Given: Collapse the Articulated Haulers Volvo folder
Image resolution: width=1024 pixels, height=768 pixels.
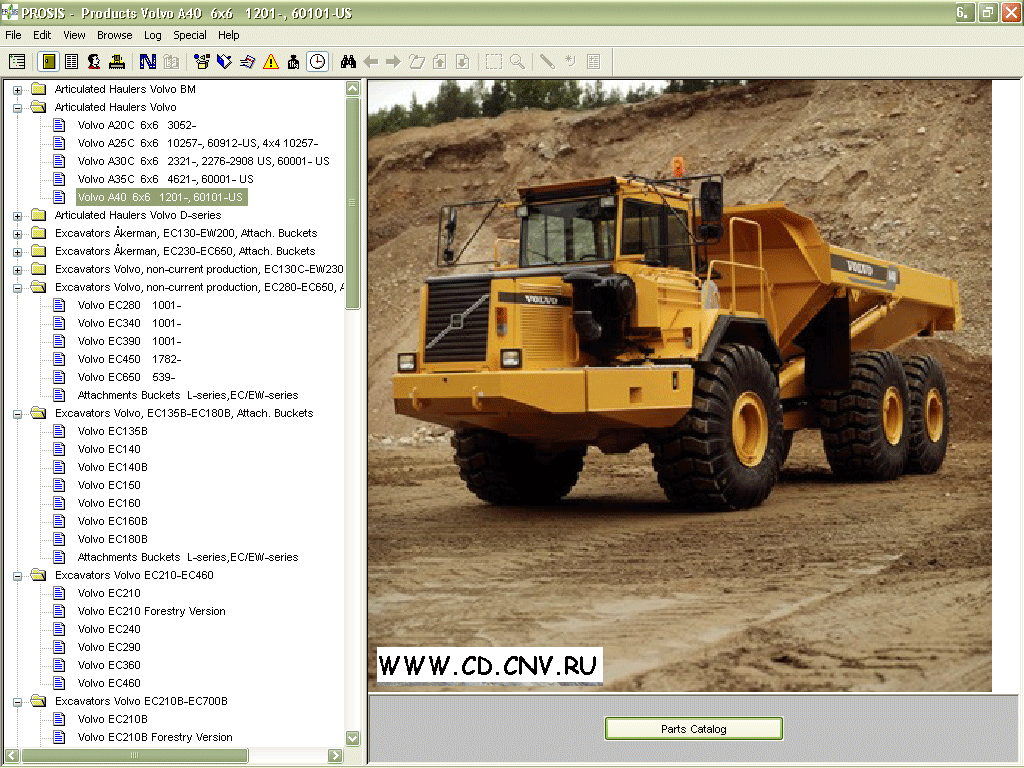Looking at the screenshot, I should pyautogui.click(x=18, y=108).
